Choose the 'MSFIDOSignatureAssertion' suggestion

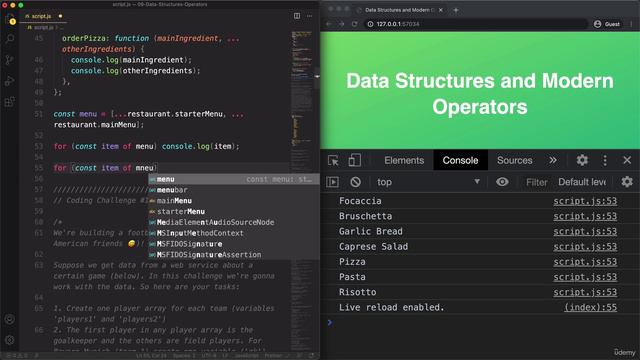[233, 255]
